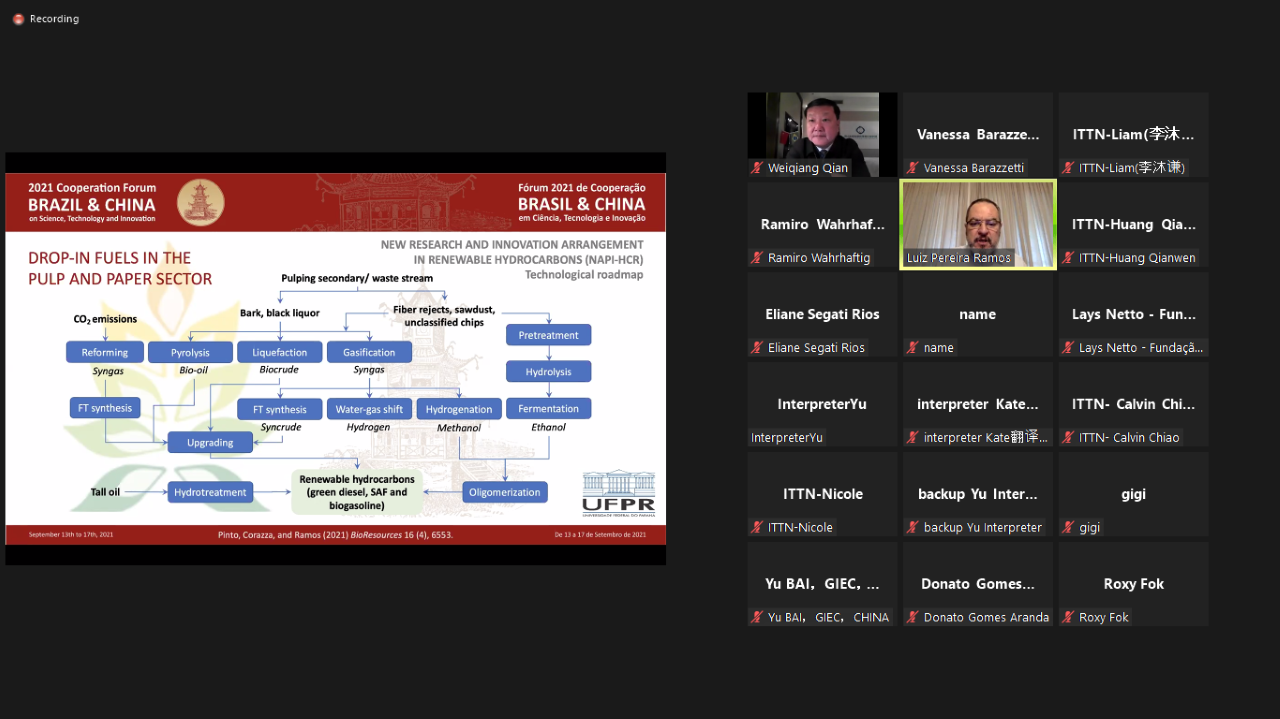Click the muted mic icon for Roxy Fok

coord(1069,618)
